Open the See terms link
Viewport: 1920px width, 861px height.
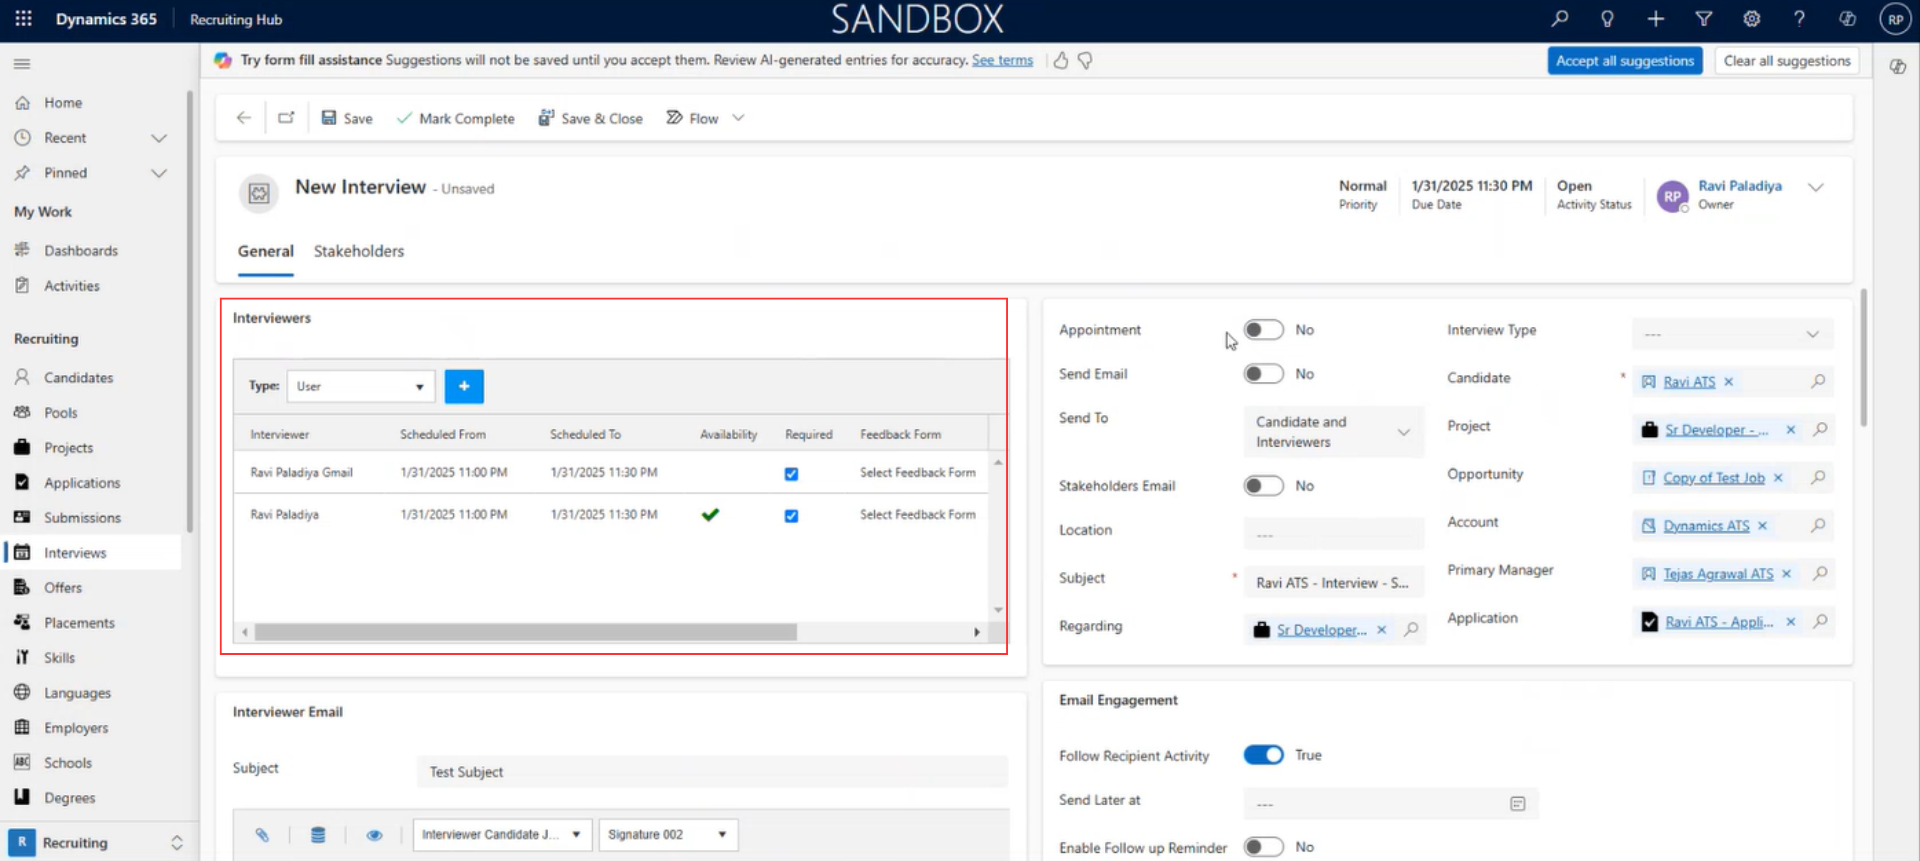[x=1002, y=60]
